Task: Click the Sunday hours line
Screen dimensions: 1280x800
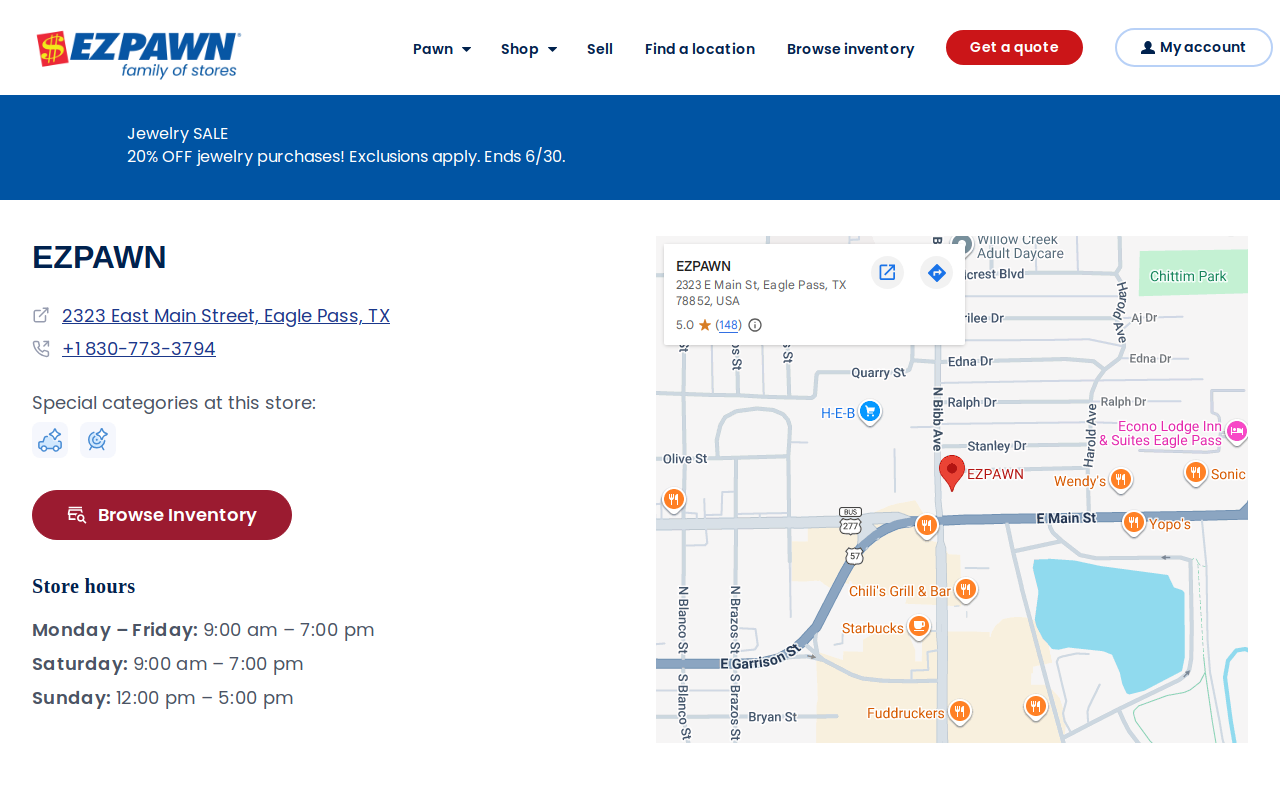Action: pyautogui.click(x=163, y=698)
